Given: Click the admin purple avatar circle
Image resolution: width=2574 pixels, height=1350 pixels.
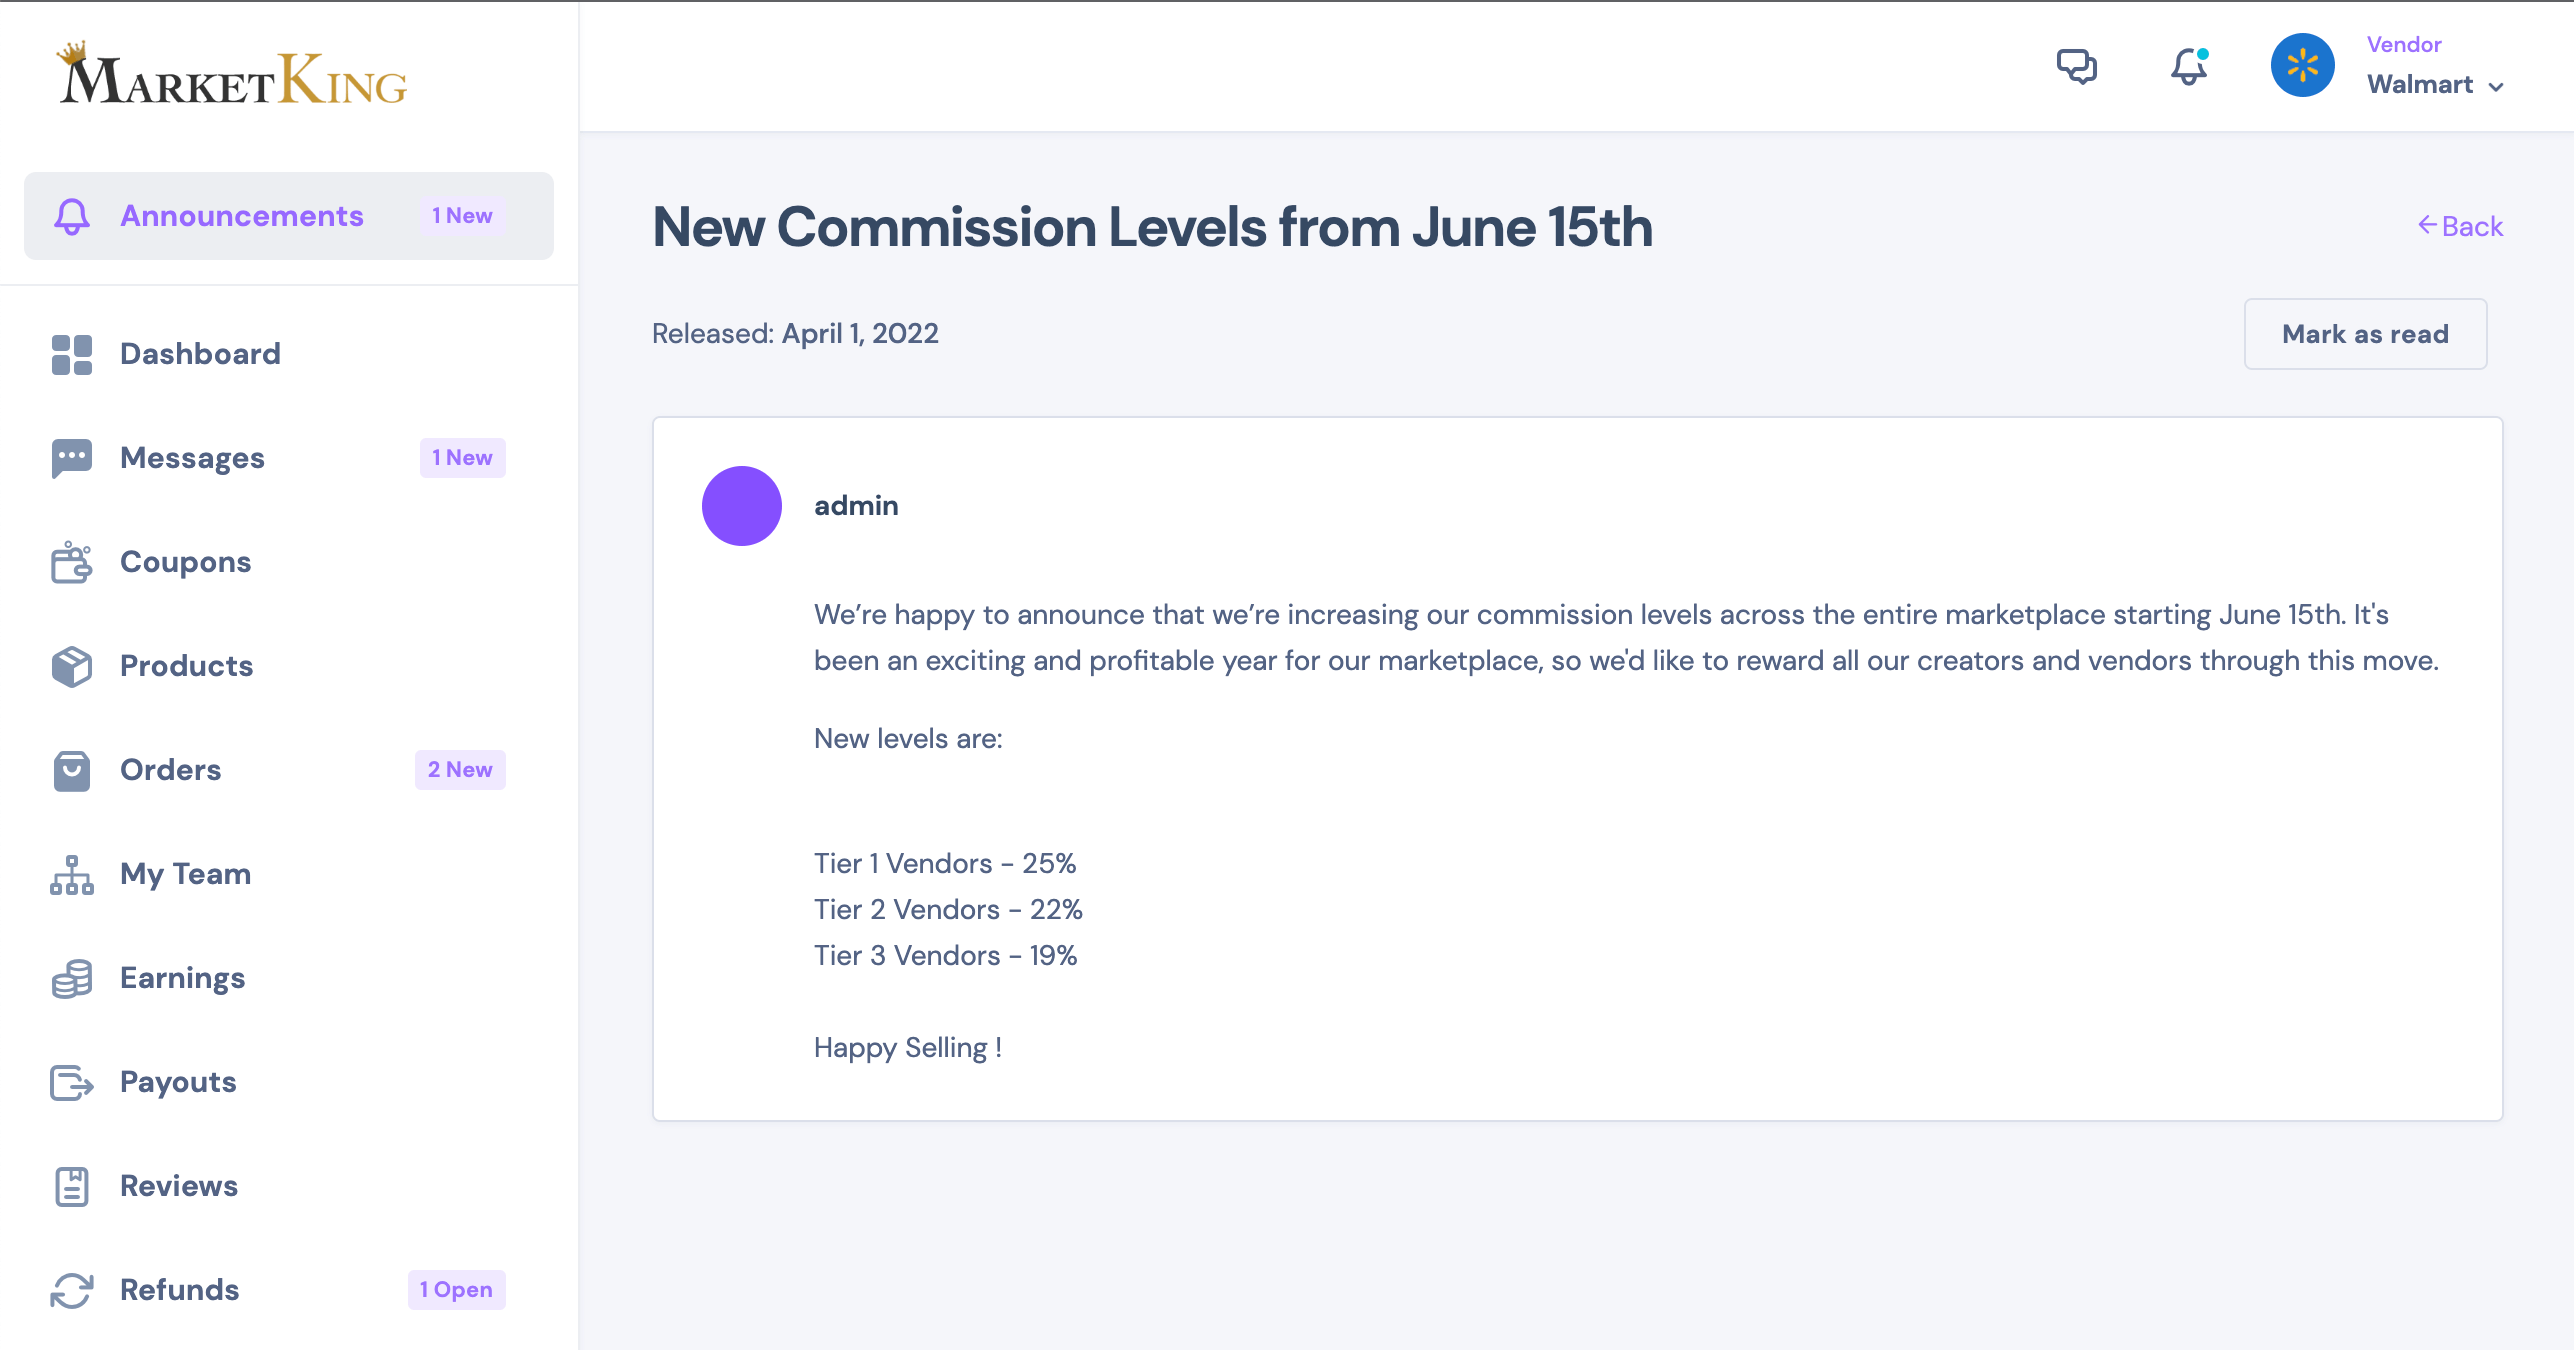Looking at the screenshot, I should click(x=742, y=506).
